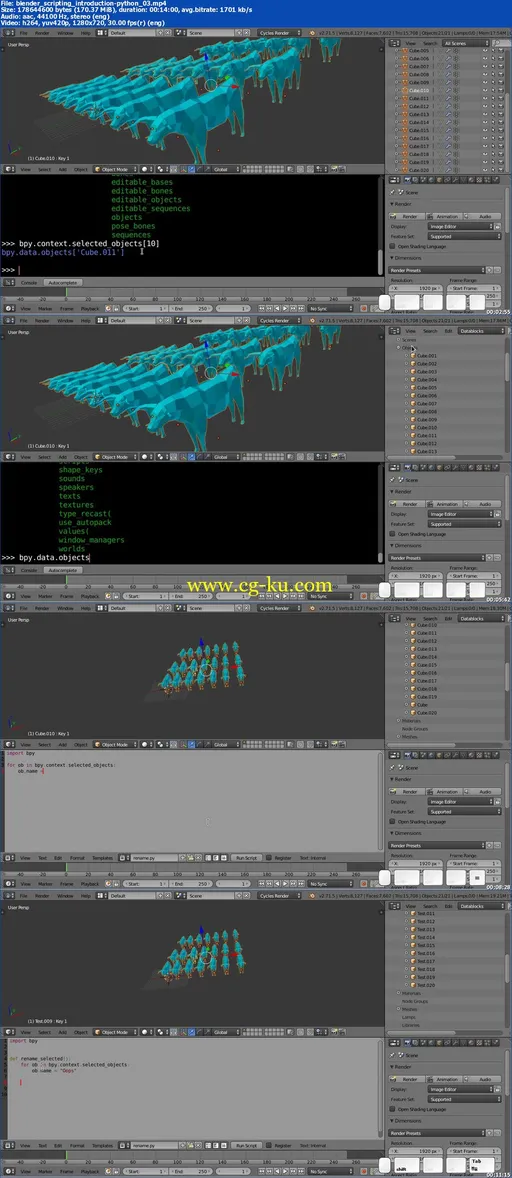This screenshot has height=1178, width=512.
Task: Click Test.019 object icon in the 00:11:15 outliner
Action: click(x=414, y=977)
